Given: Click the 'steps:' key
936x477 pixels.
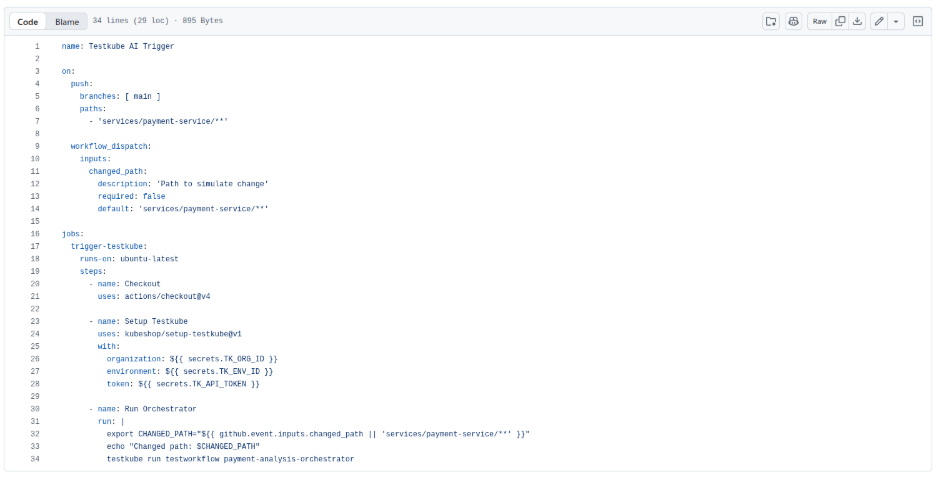Looking at the screenshot, I should click(93, 271).
